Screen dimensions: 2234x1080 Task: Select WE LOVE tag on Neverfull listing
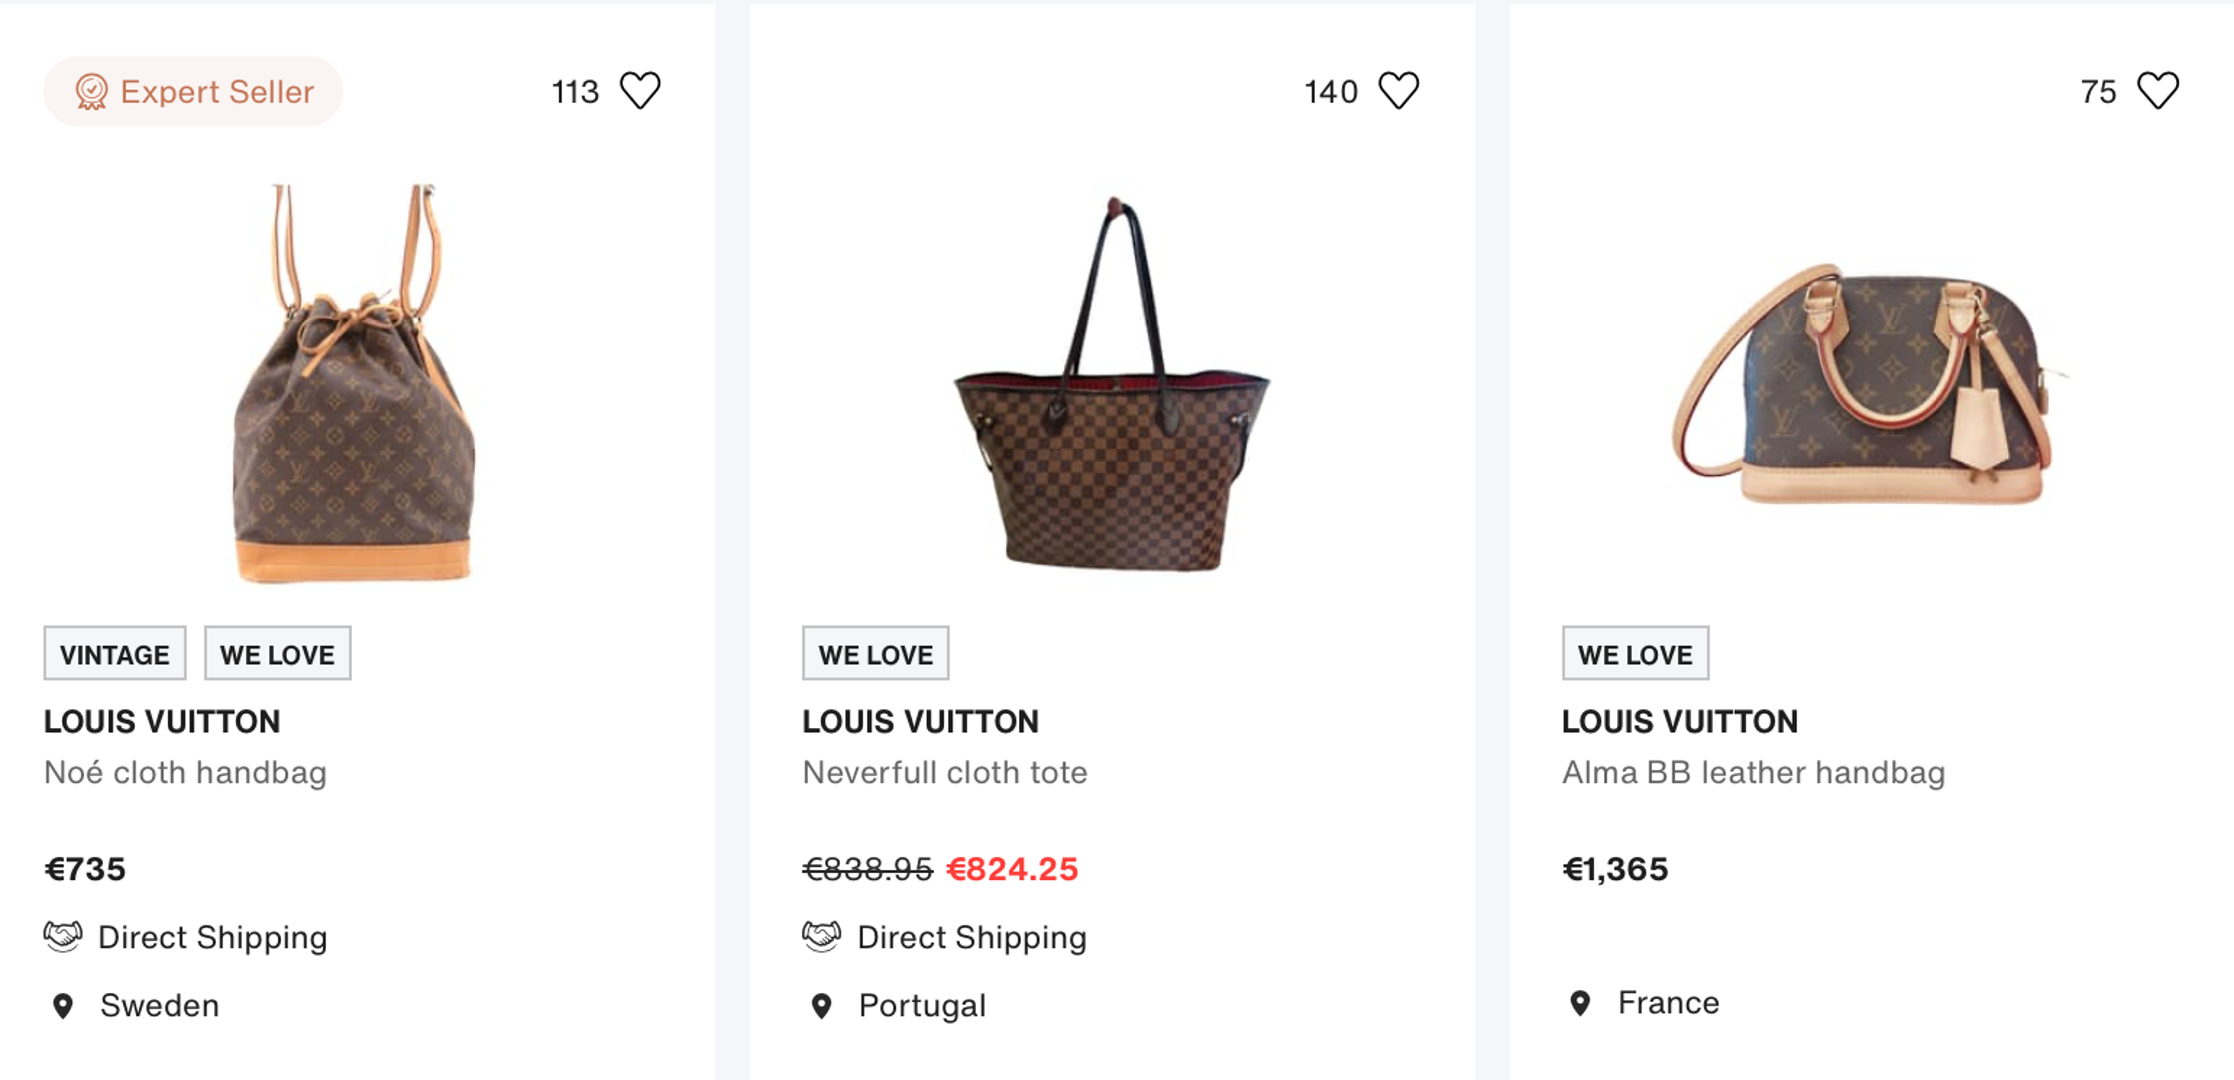click(x=876, y=654)
